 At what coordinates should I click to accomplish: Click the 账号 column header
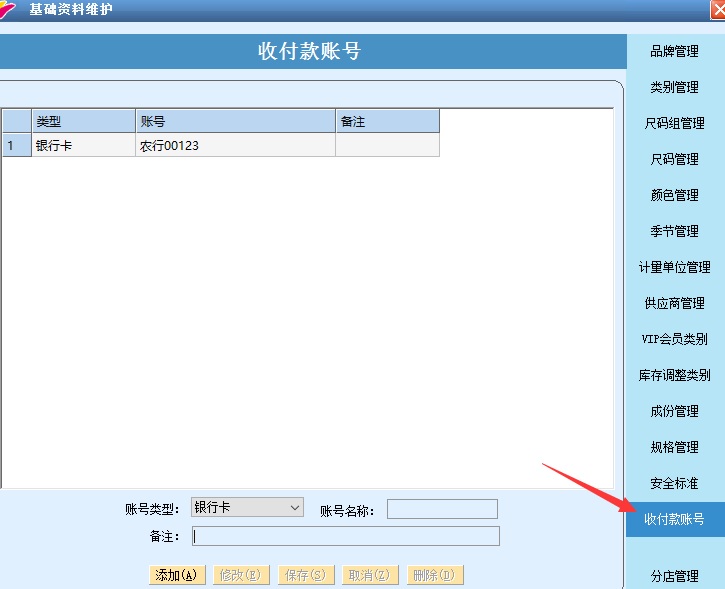tap(235, 121)
